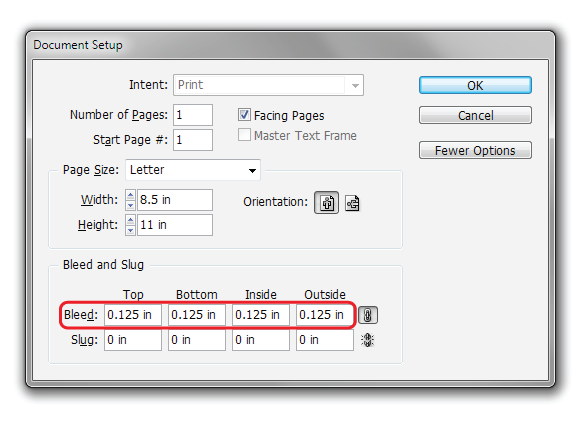
Task: Toggle the slug chain link icon
Action: 368,340
